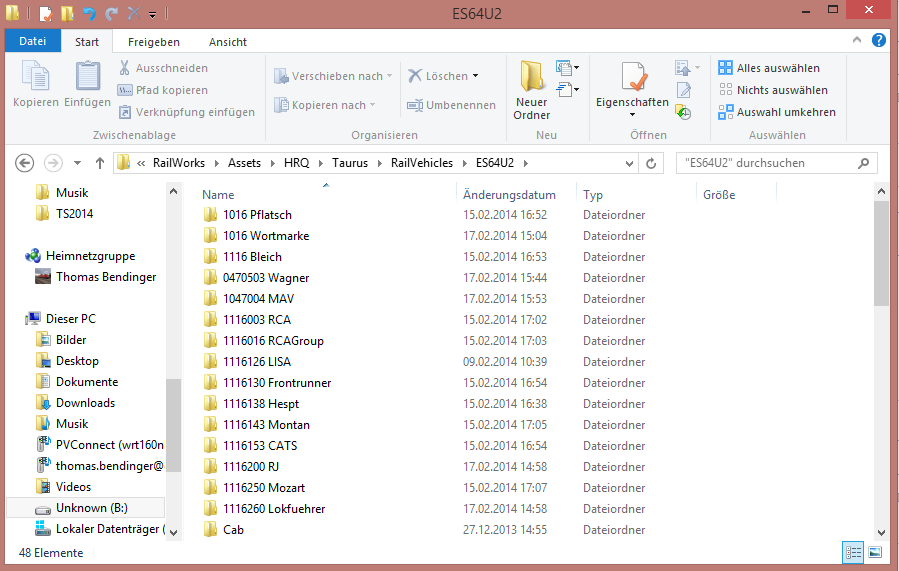Click Nichts auswählen

(773, 90)
